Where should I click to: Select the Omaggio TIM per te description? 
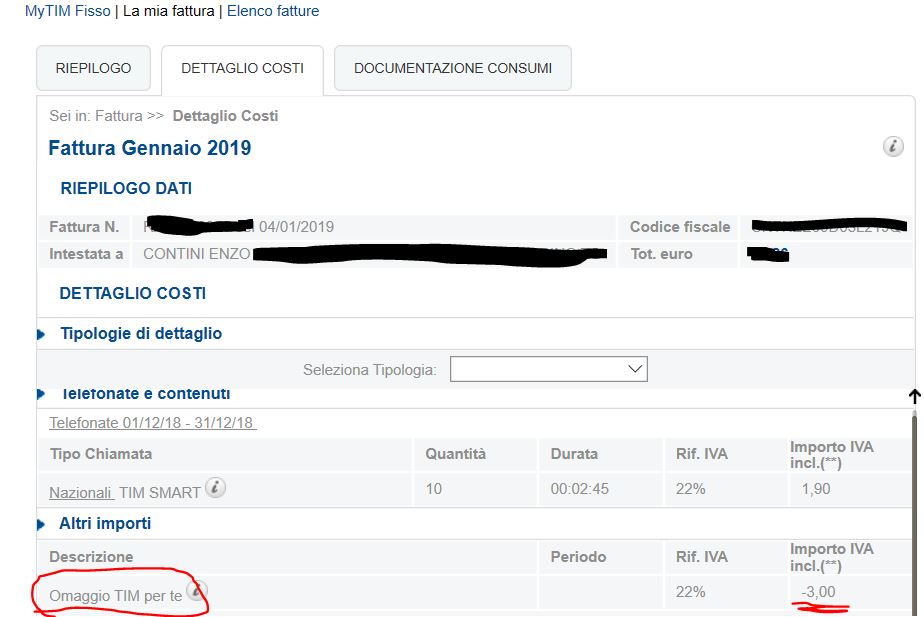[116, 595]
